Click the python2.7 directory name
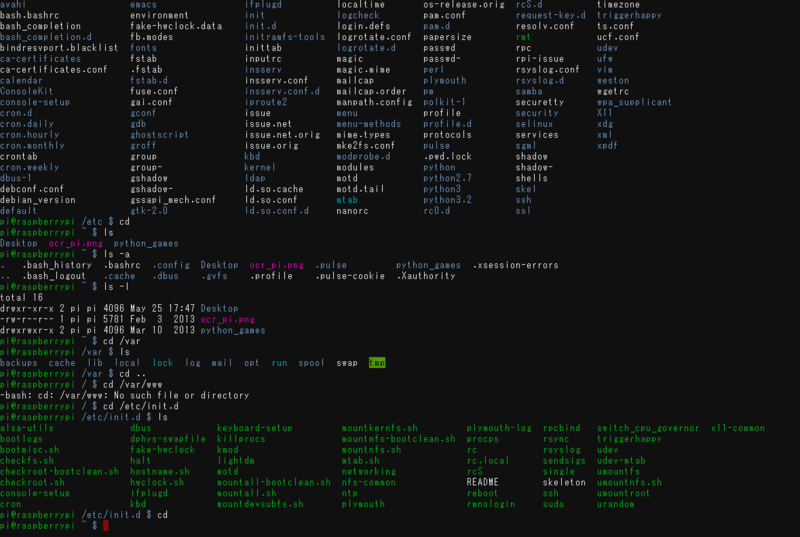800x537 pixels. [447, 178]
